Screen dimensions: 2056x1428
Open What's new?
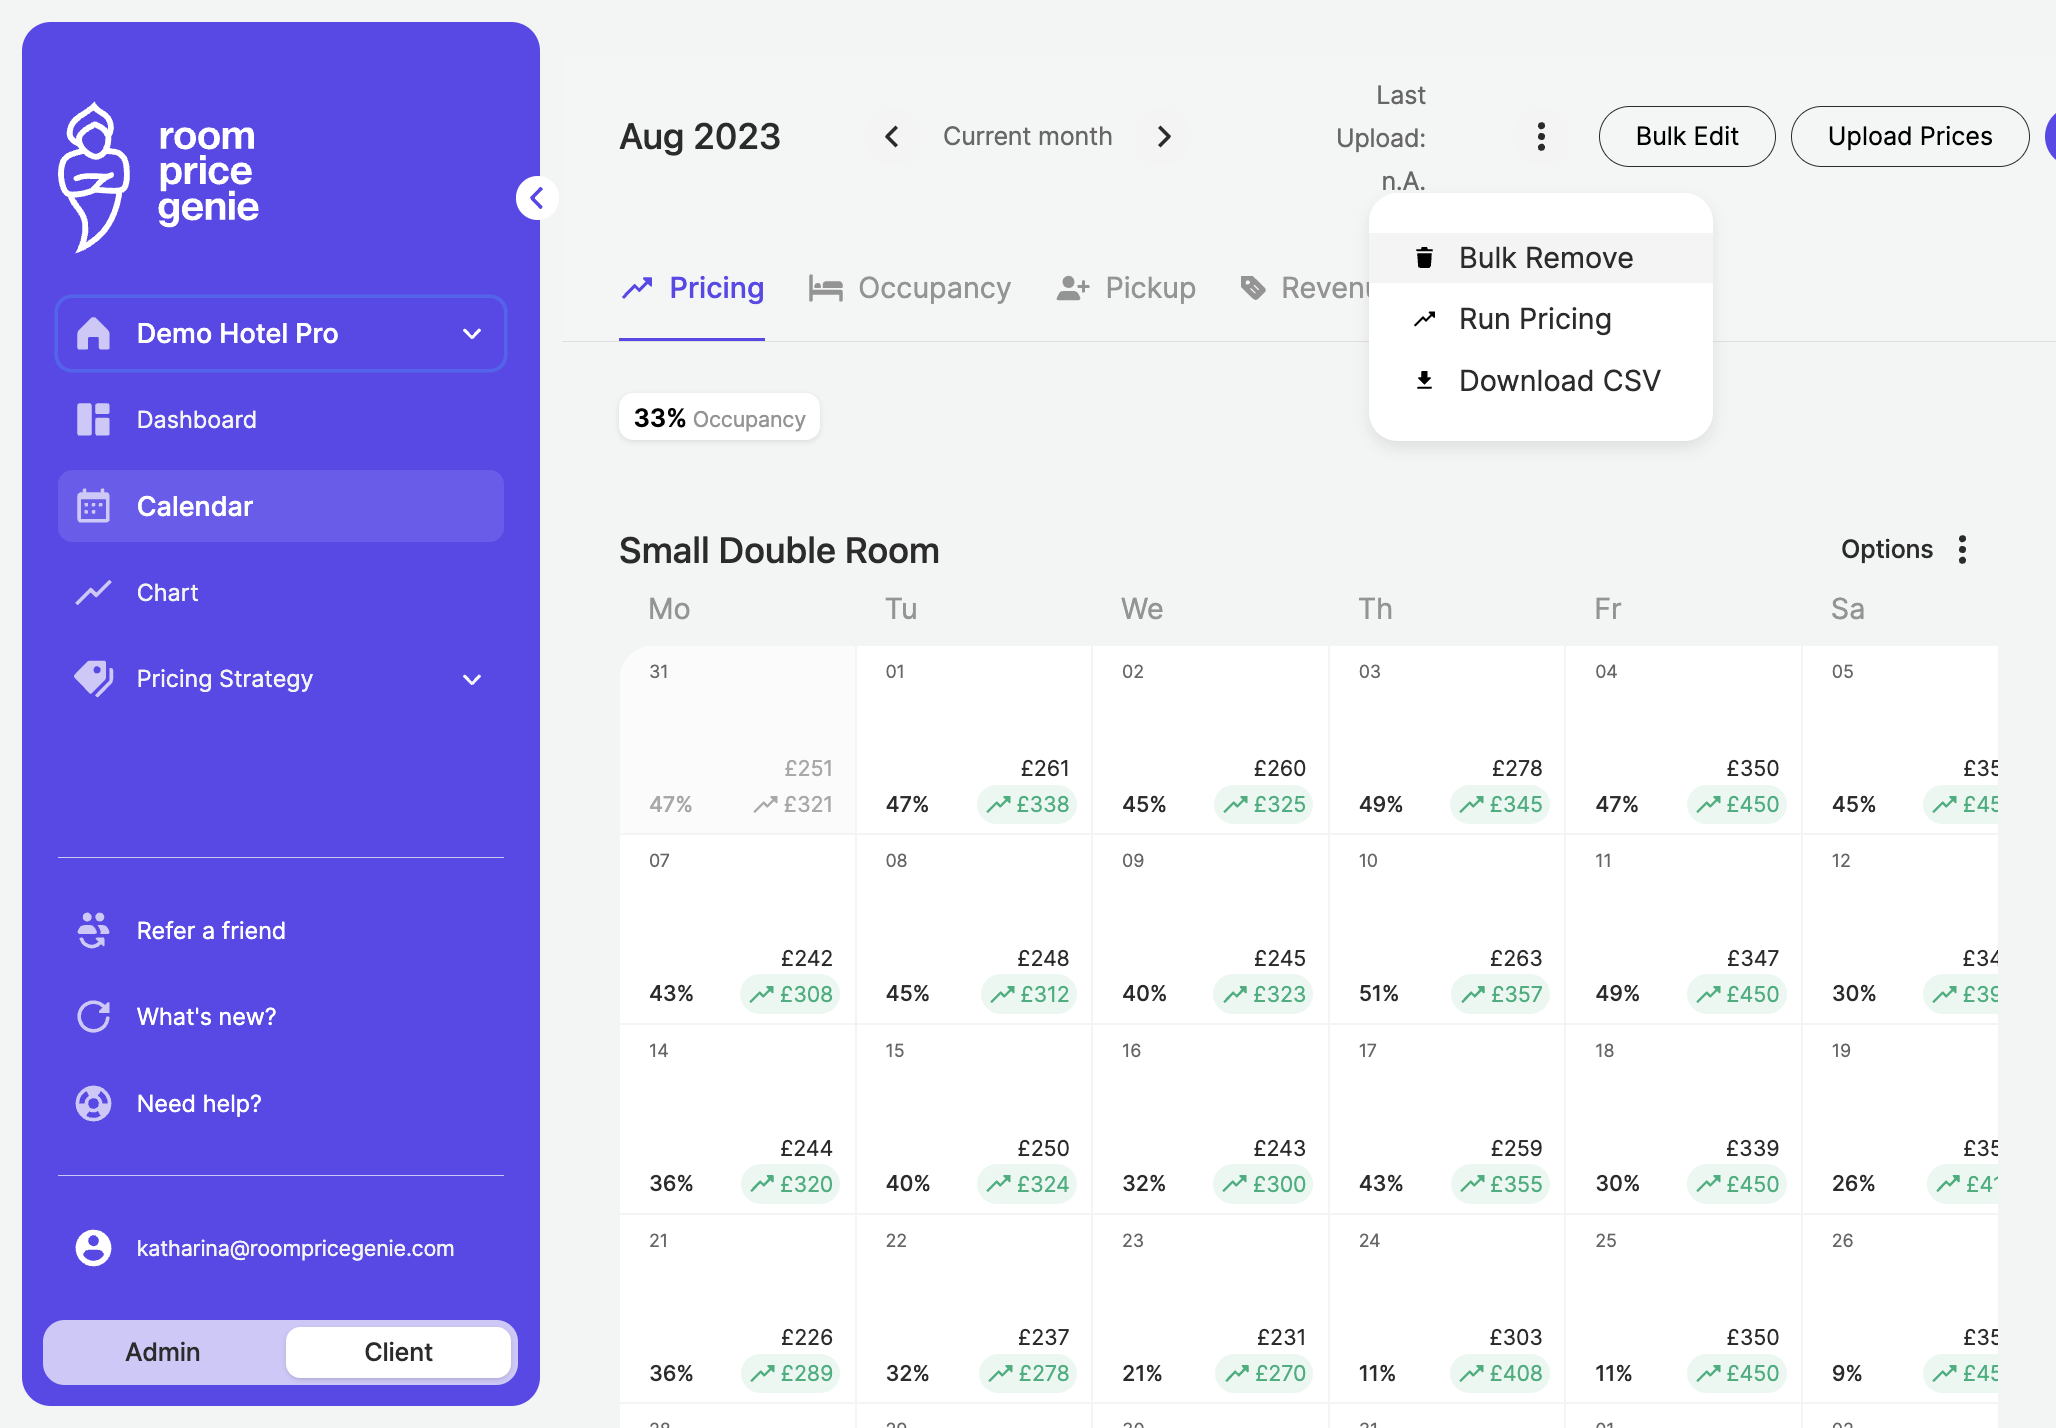pyautogui.click(x=280, y=1016)
